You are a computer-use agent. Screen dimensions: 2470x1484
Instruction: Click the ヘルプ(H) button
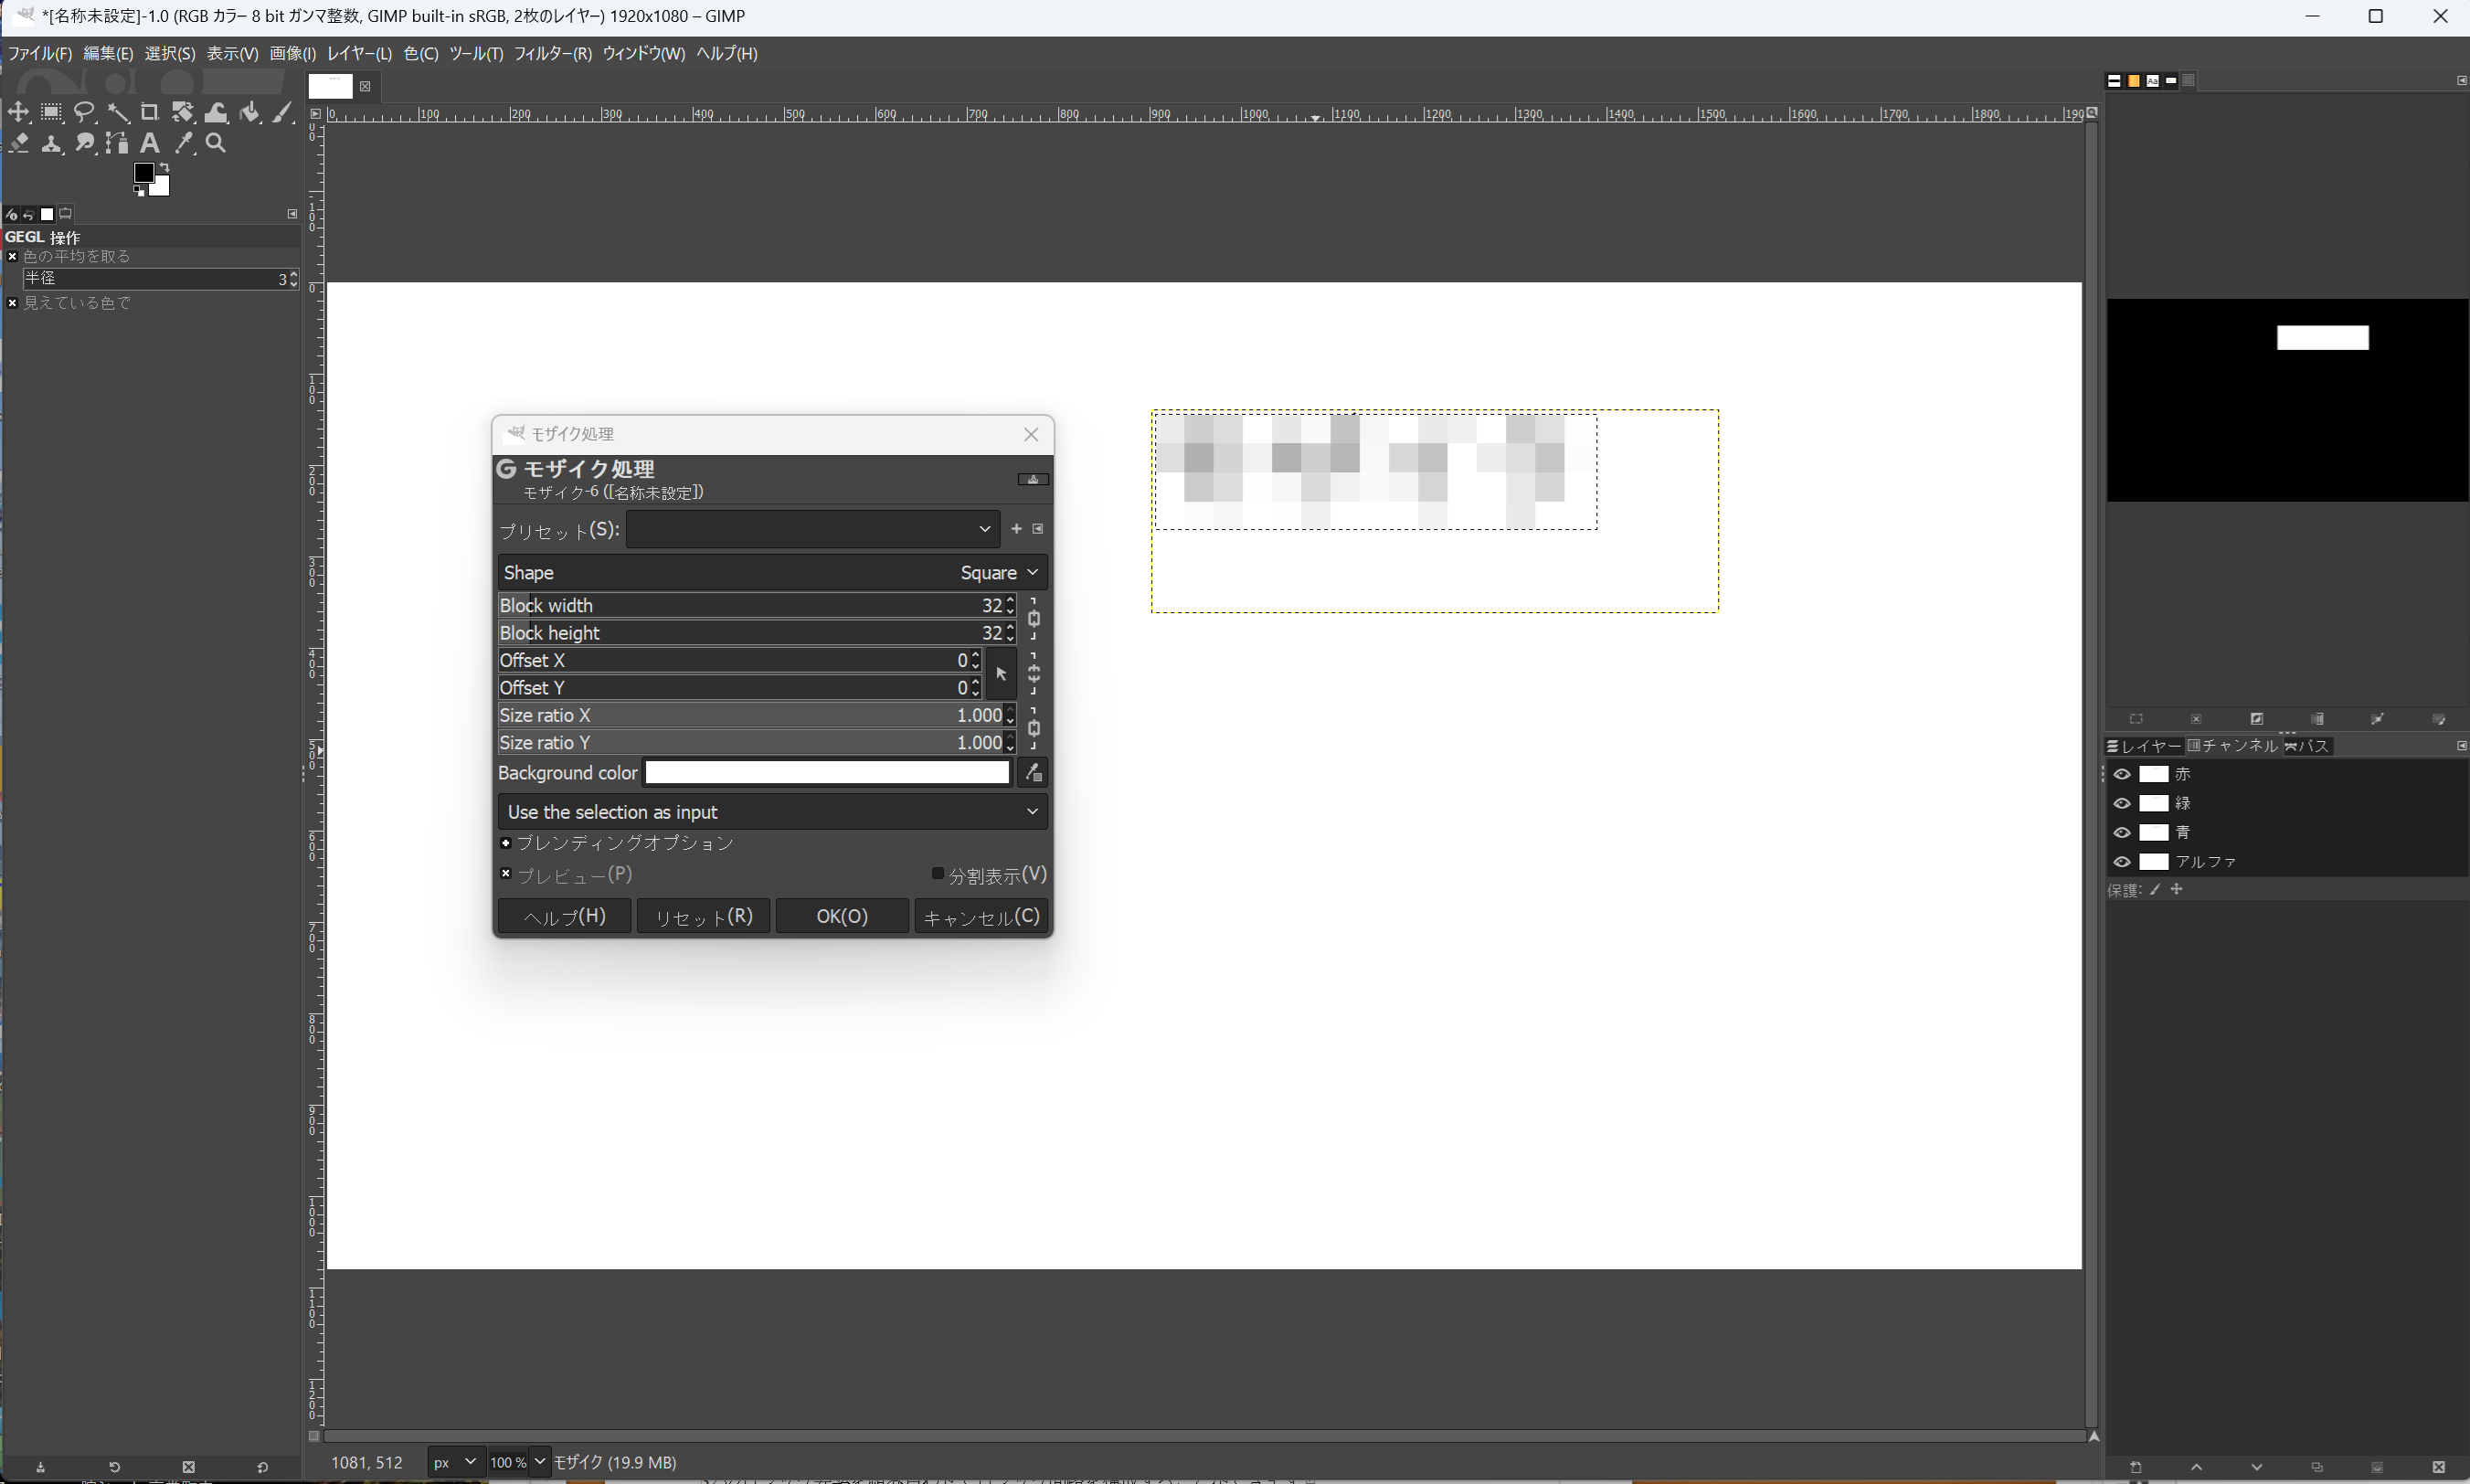(564, 916)
